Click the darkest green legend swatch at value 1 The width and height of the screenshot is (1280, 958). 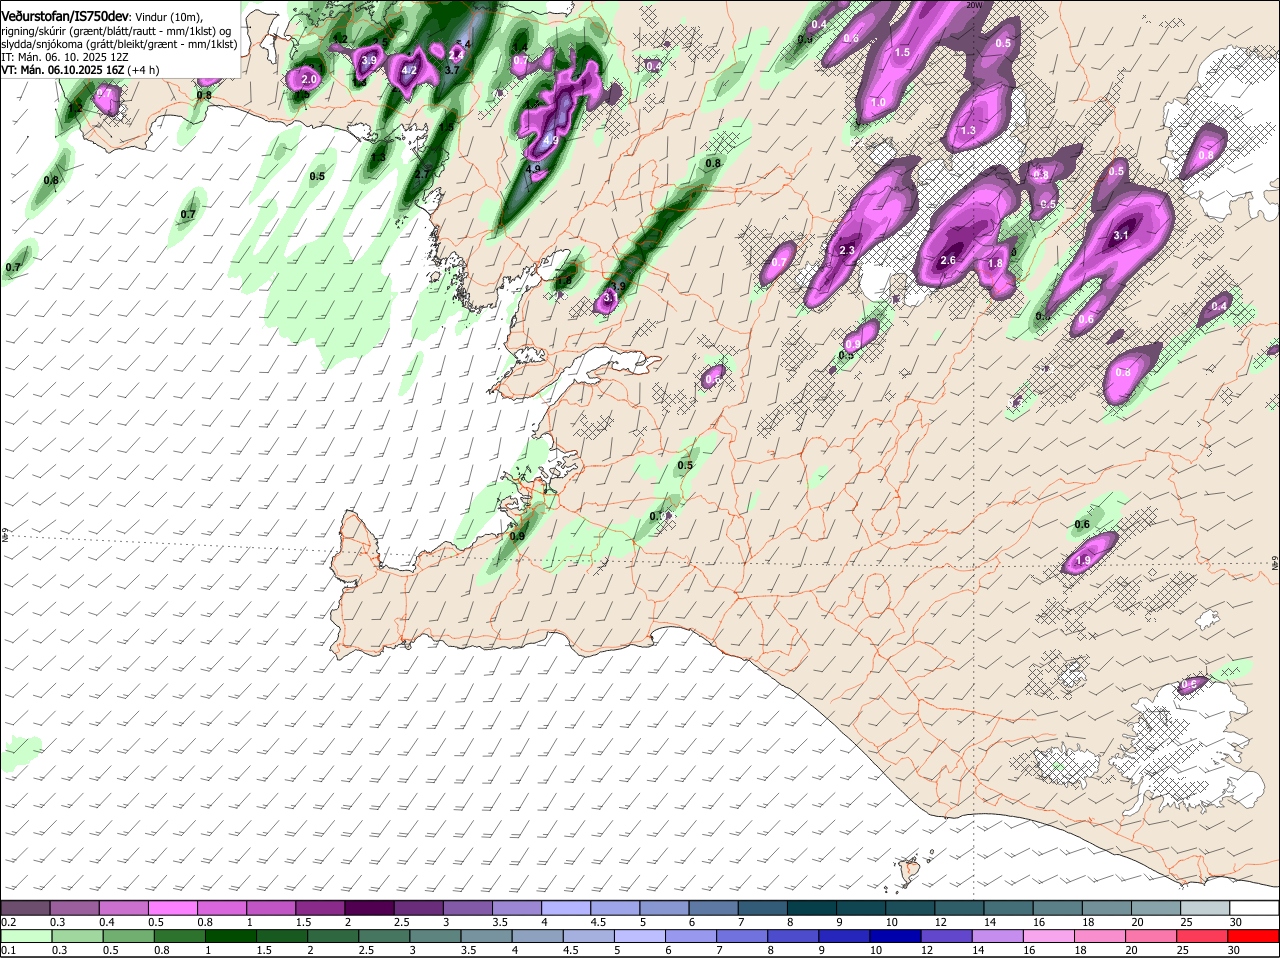click(229, 935)
